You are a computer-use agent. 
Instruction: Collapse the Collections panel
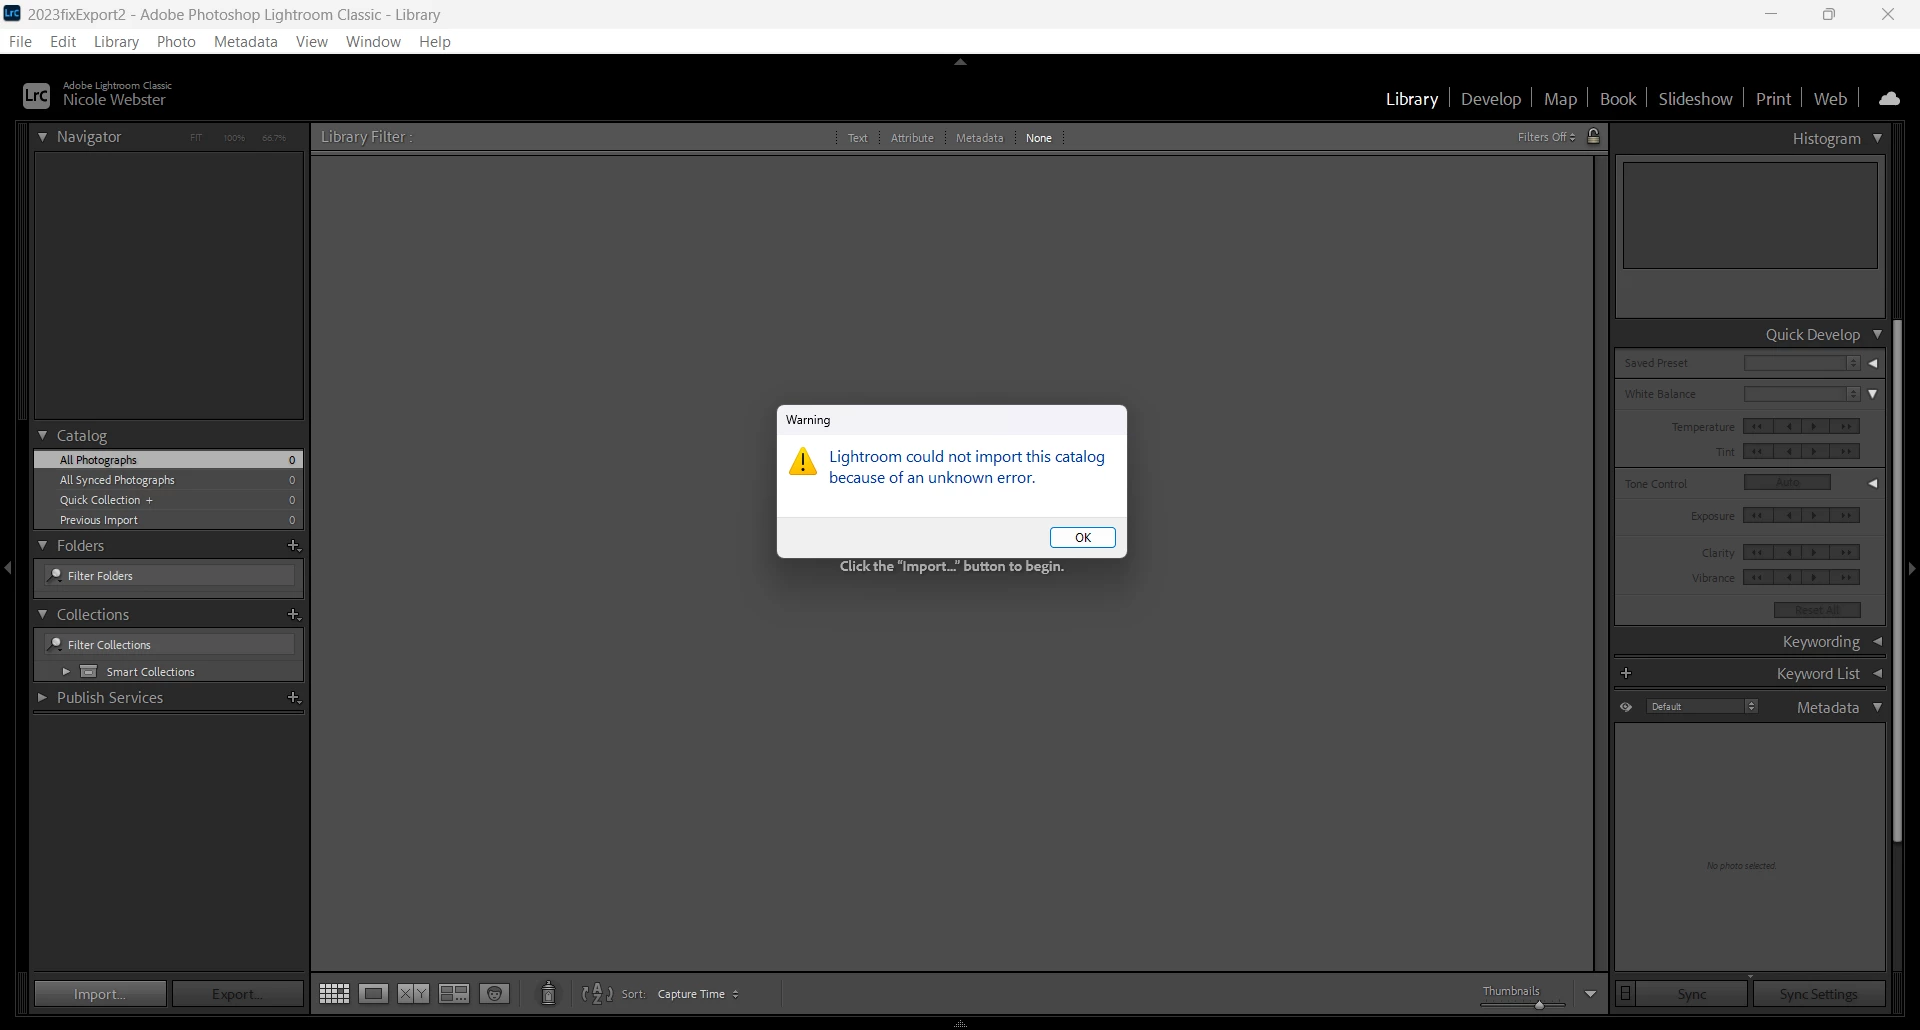(x=43, y=615)
